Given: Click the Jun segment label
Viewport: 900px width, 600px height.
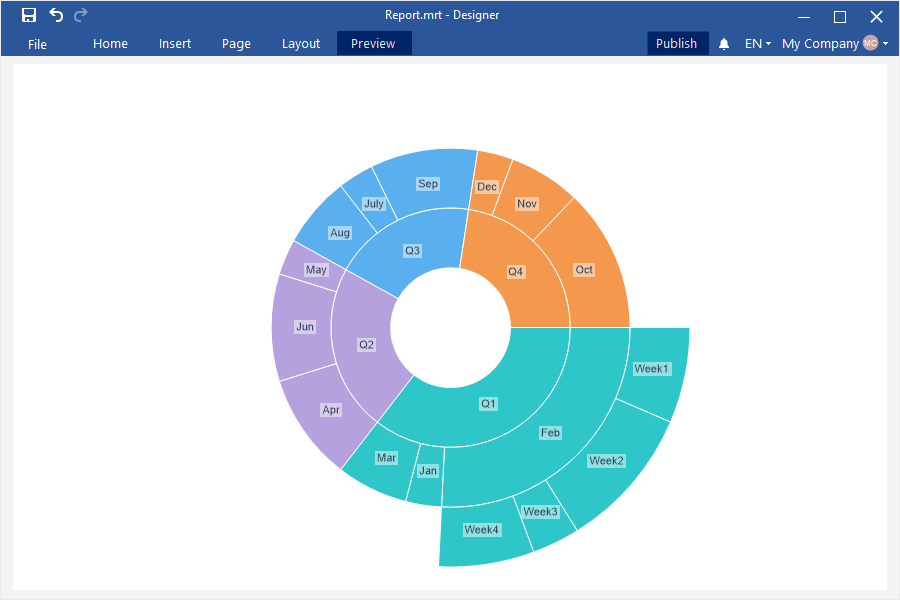Looking at the screenshot, I should click(305, 327).
